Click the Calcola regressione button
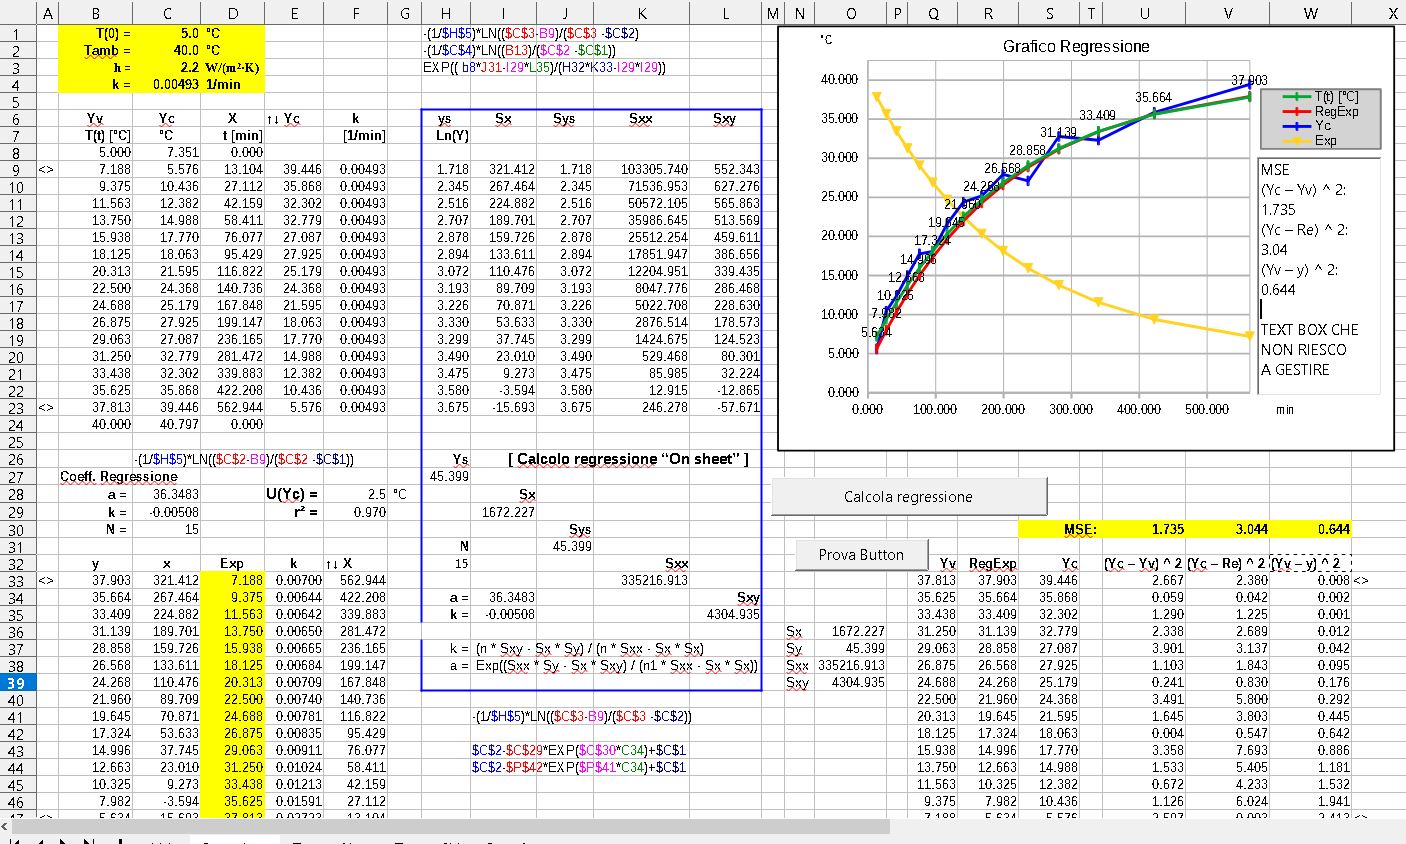The width and height of the screenshot is (1406, 844). (908, 497)
